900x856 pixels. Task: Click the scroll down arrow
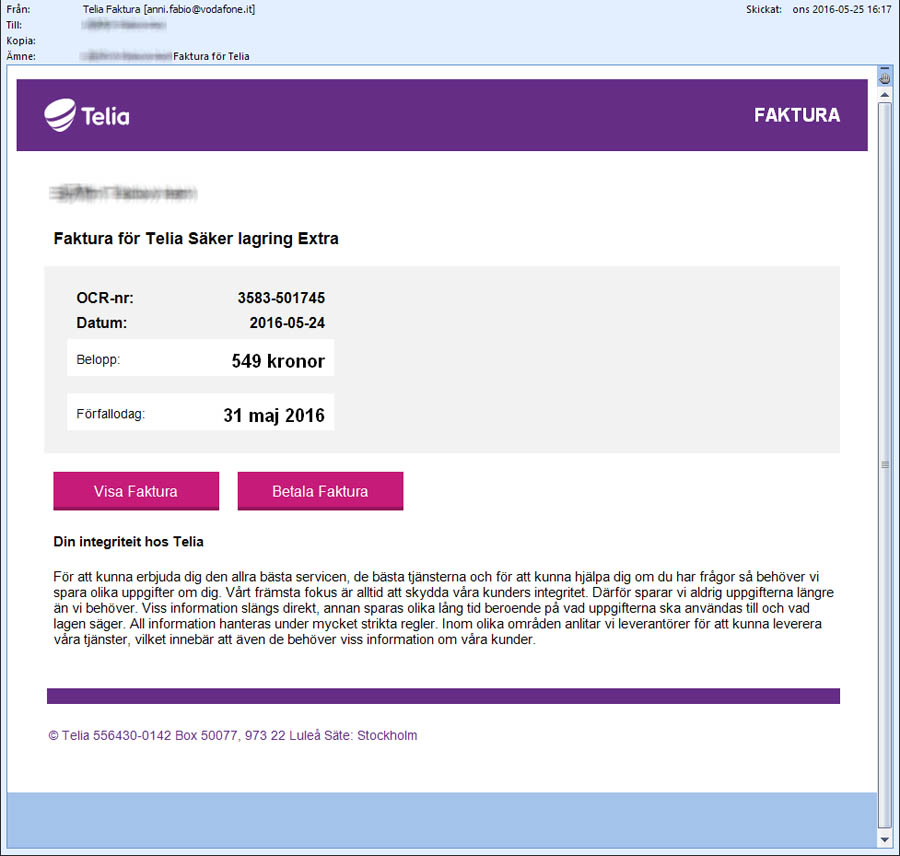pos(885,840)
